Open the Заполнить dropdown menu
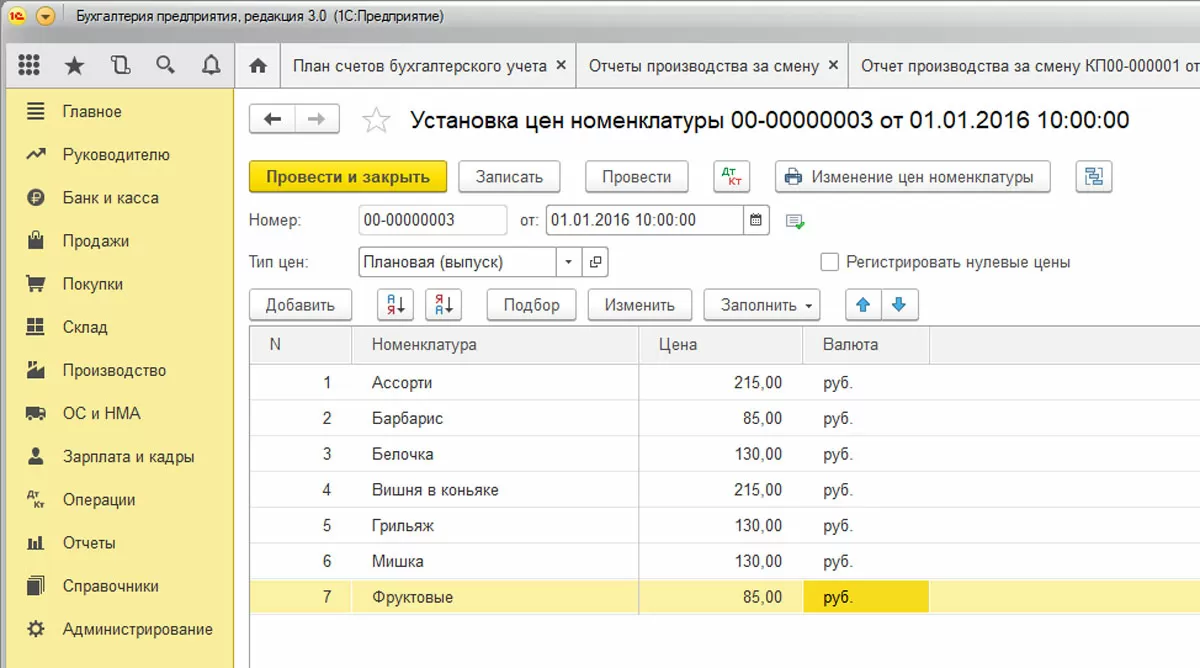The height and width of the screenshot is (668, 1200). point(761,305)
